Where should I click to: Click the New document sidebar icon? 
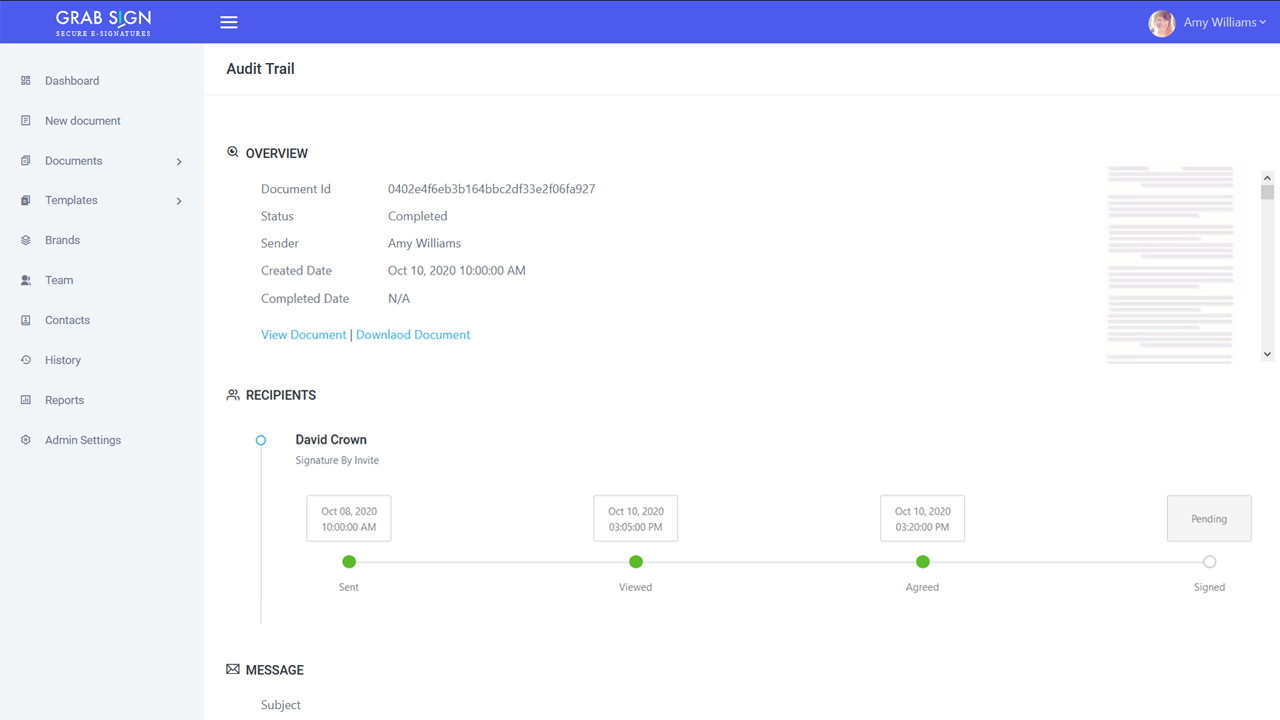[x=26, y=120]
